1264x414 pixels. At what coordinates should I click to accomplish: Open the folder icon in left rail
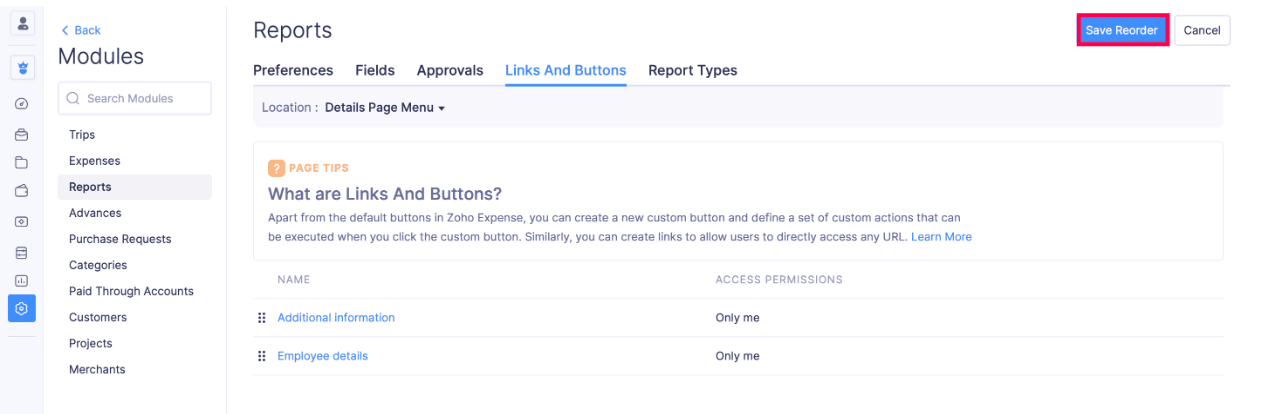[x=22, y=163]
